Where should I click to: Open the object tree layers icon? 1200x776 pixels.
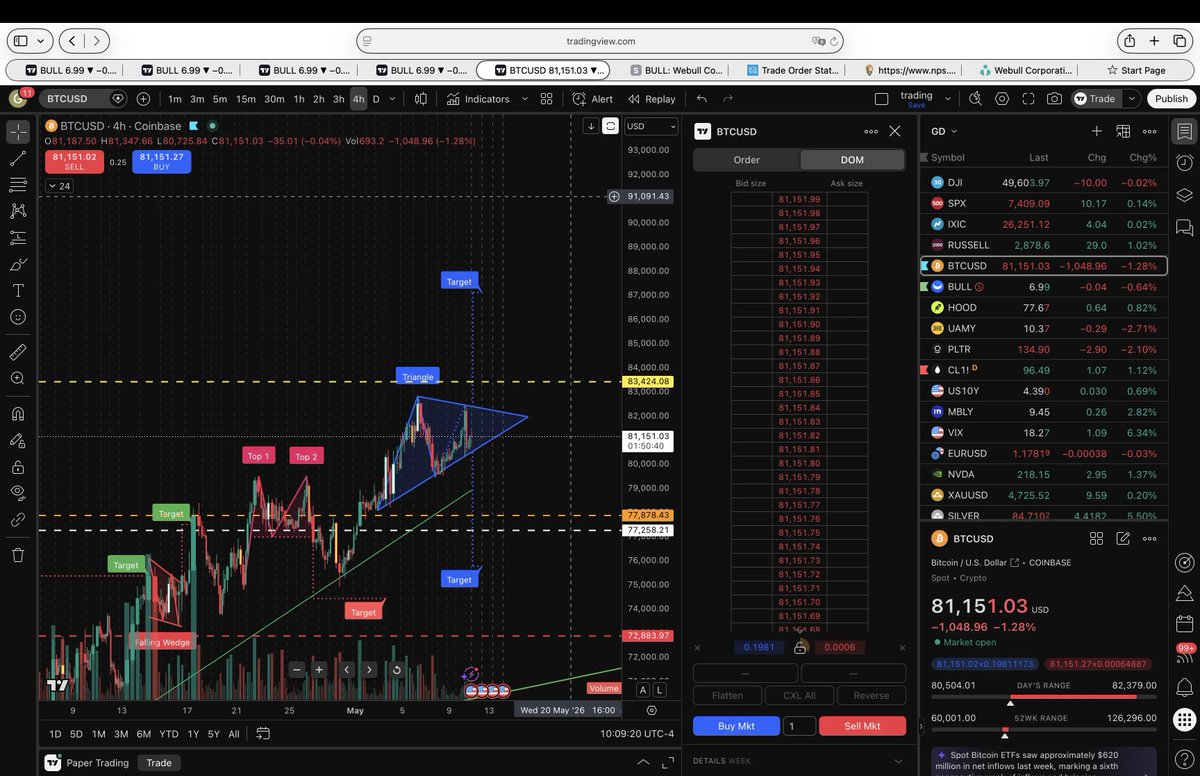[1185, 195]
